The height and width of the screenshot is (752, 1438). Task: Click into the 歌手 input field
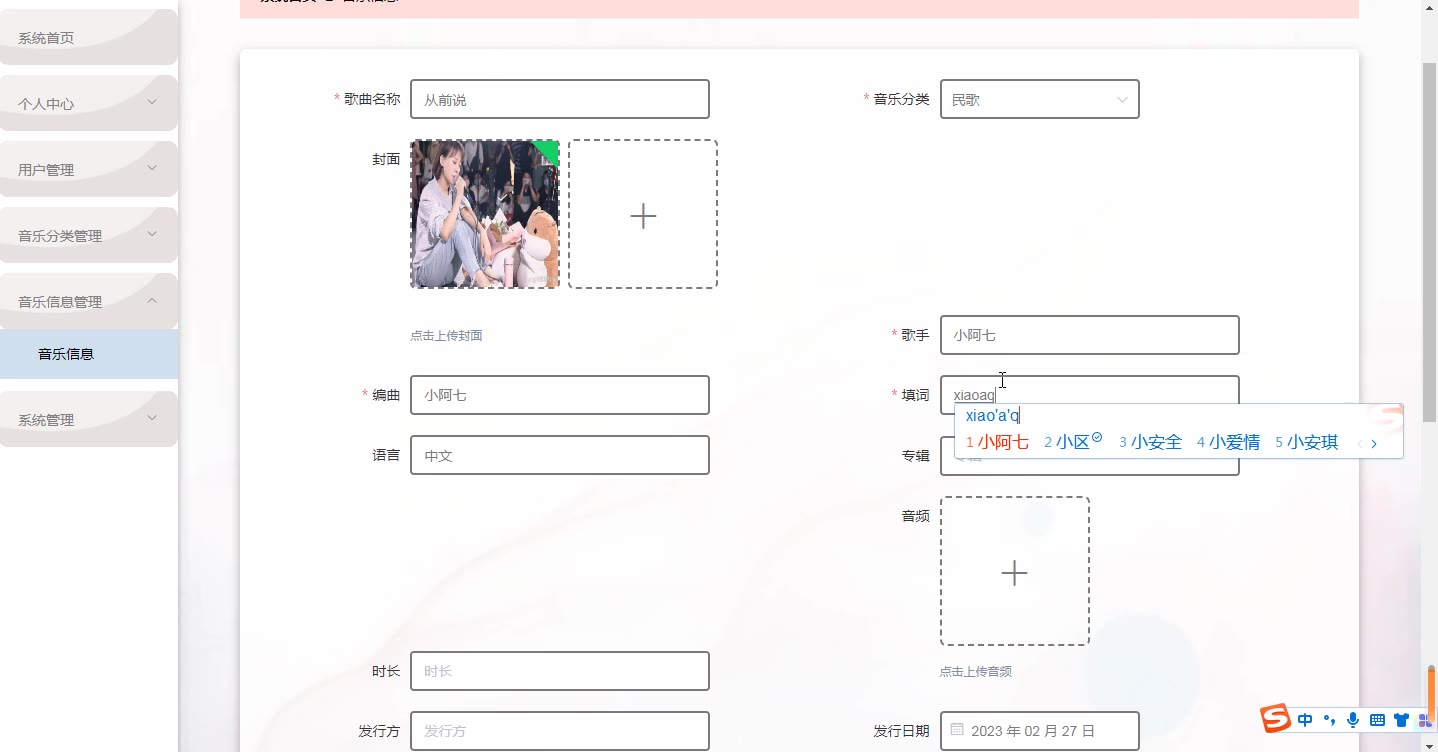tap(1090, 335)
